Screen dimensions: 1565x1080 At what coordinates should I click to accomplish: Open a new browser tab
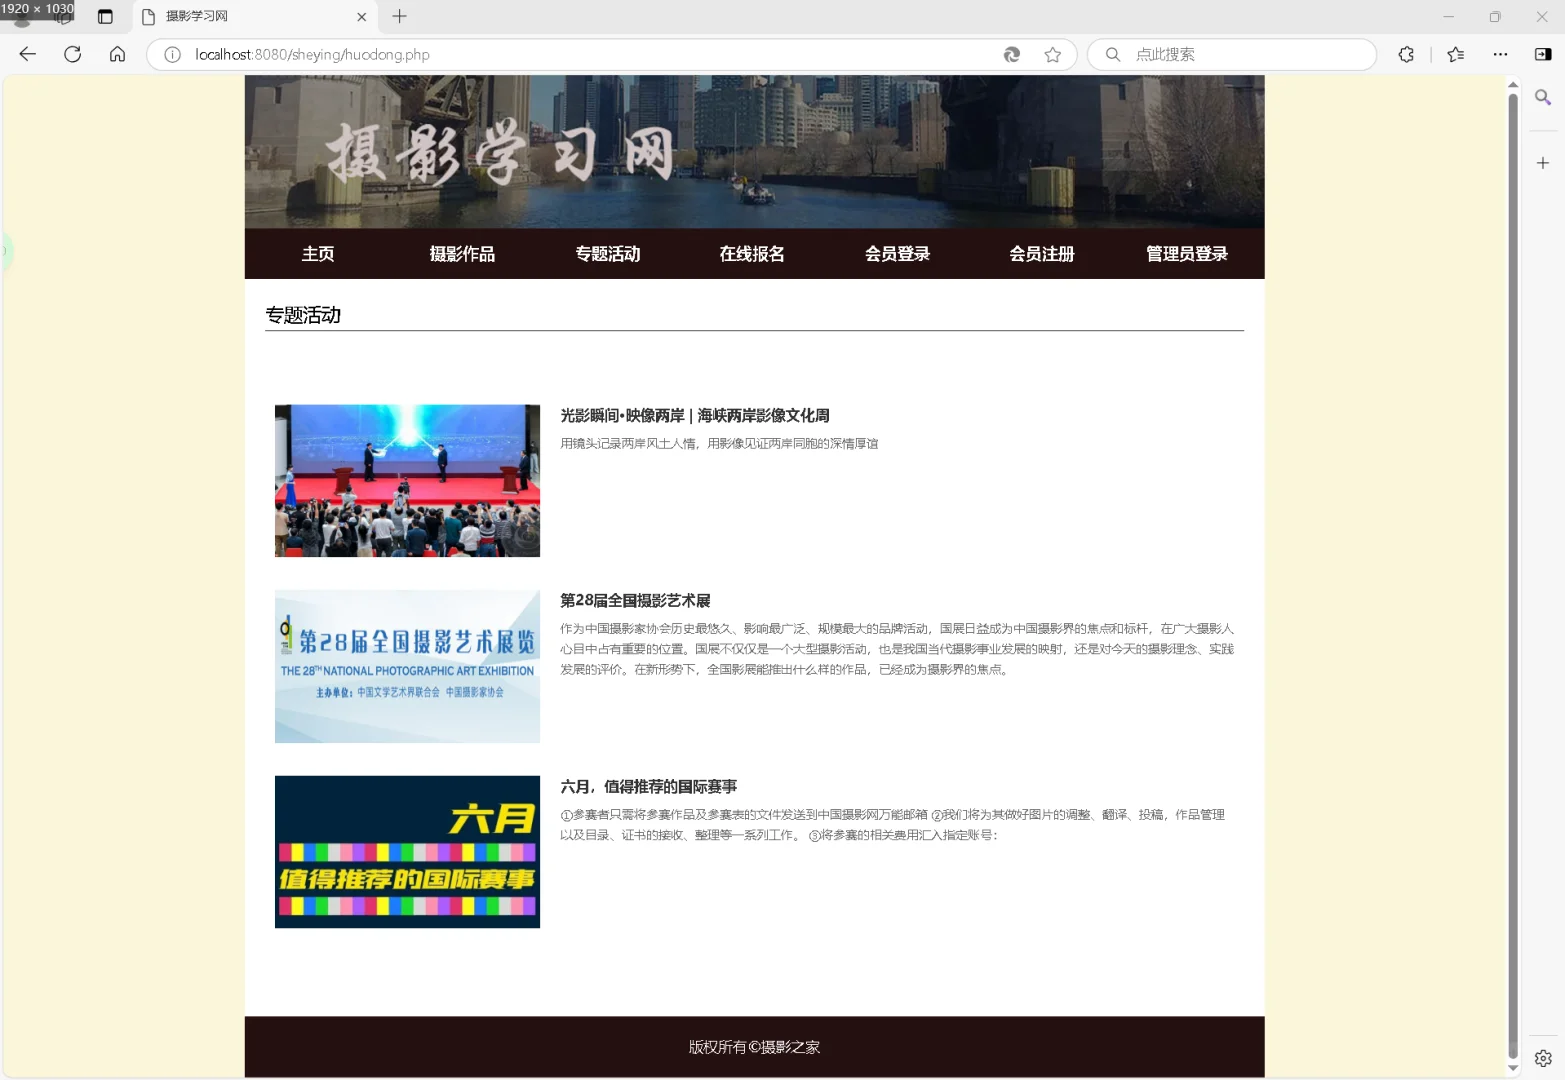coord(399,16)
